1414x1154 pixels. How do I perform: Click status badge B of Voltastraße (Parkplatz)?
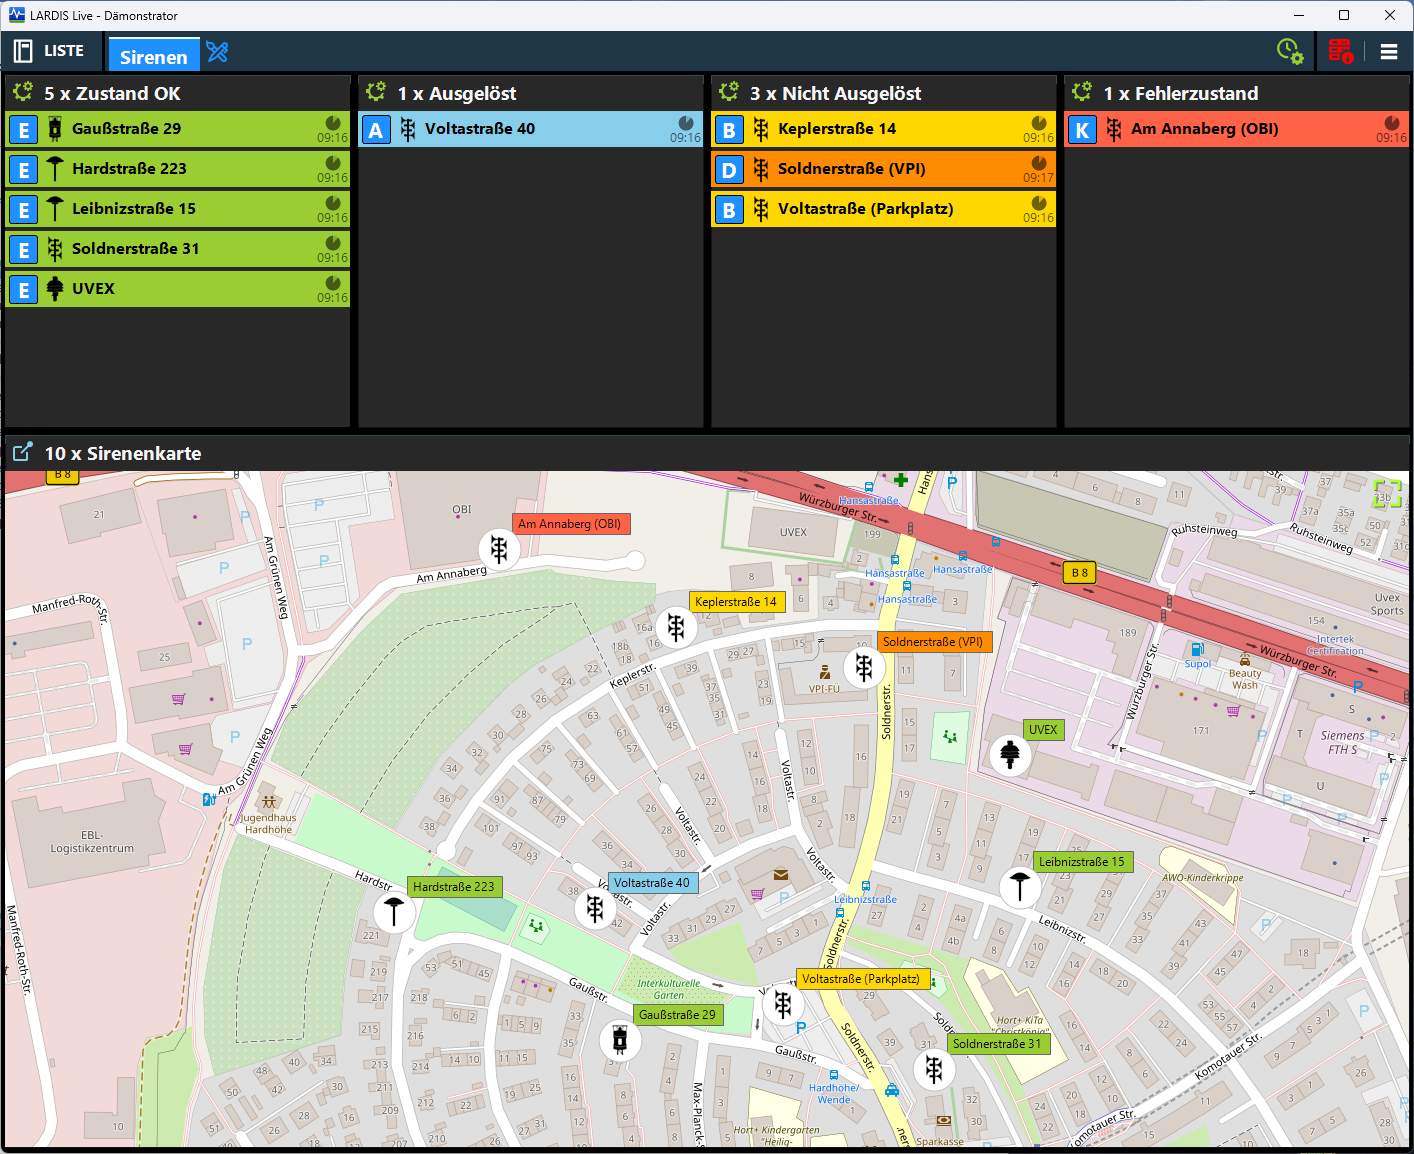tap(729, 210)
